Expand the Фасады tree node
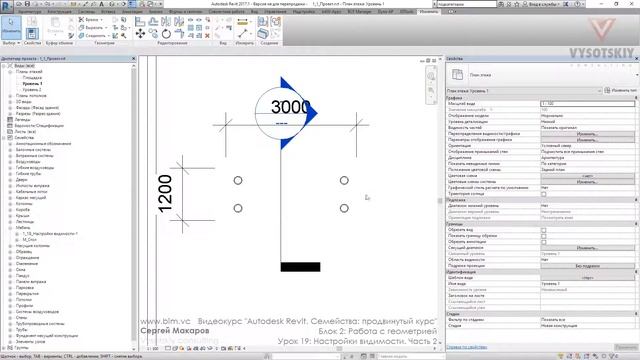 click(10, 108)
